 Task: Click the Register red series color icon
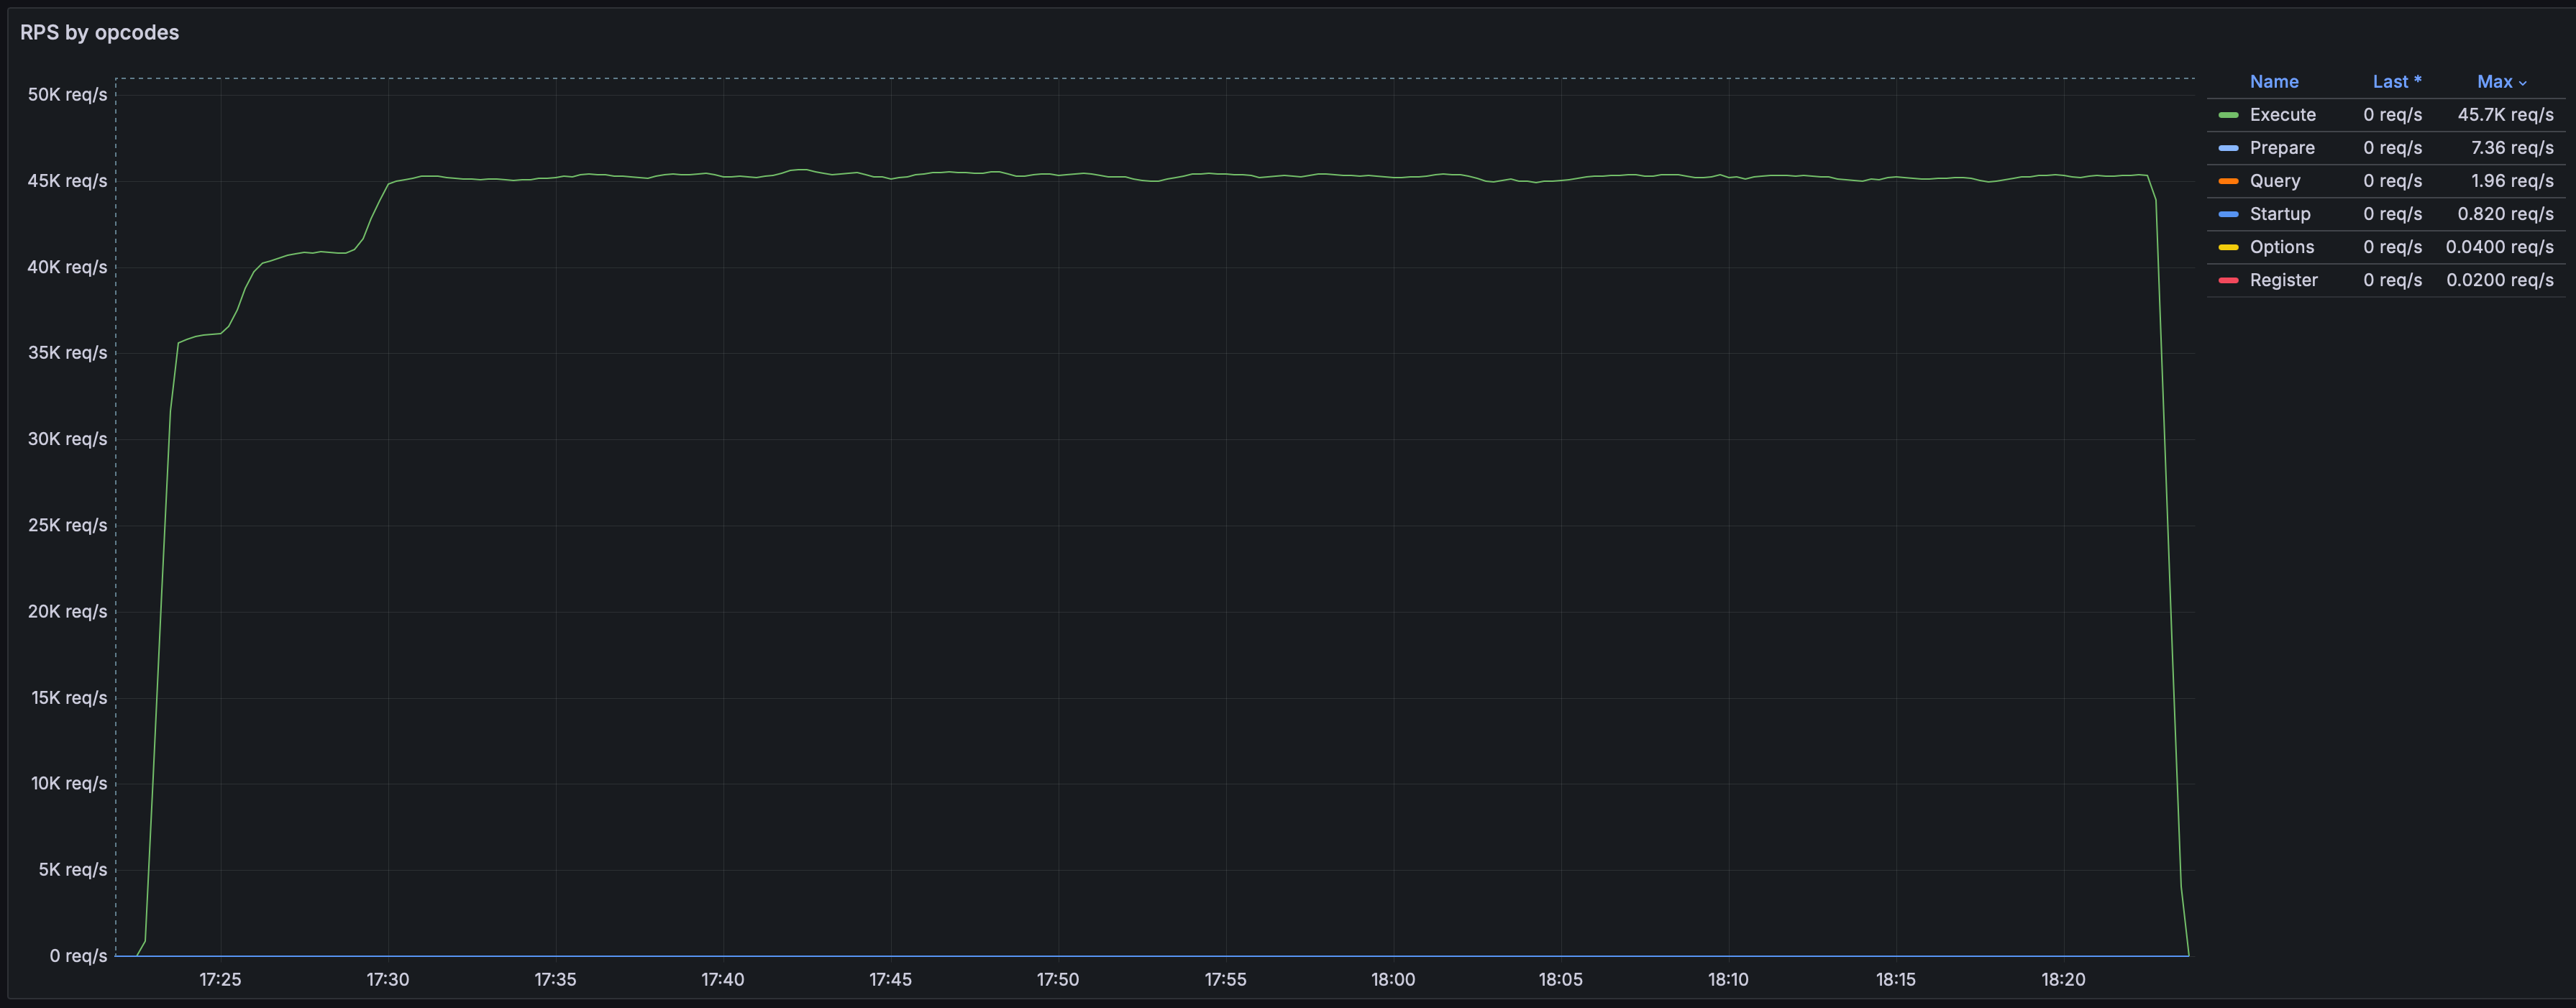click(x=2228, y=280)
